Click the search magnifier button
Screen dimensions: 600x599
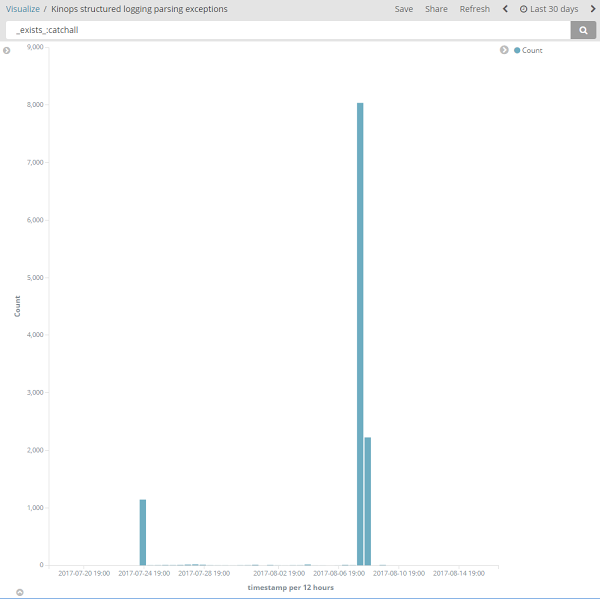583,30
